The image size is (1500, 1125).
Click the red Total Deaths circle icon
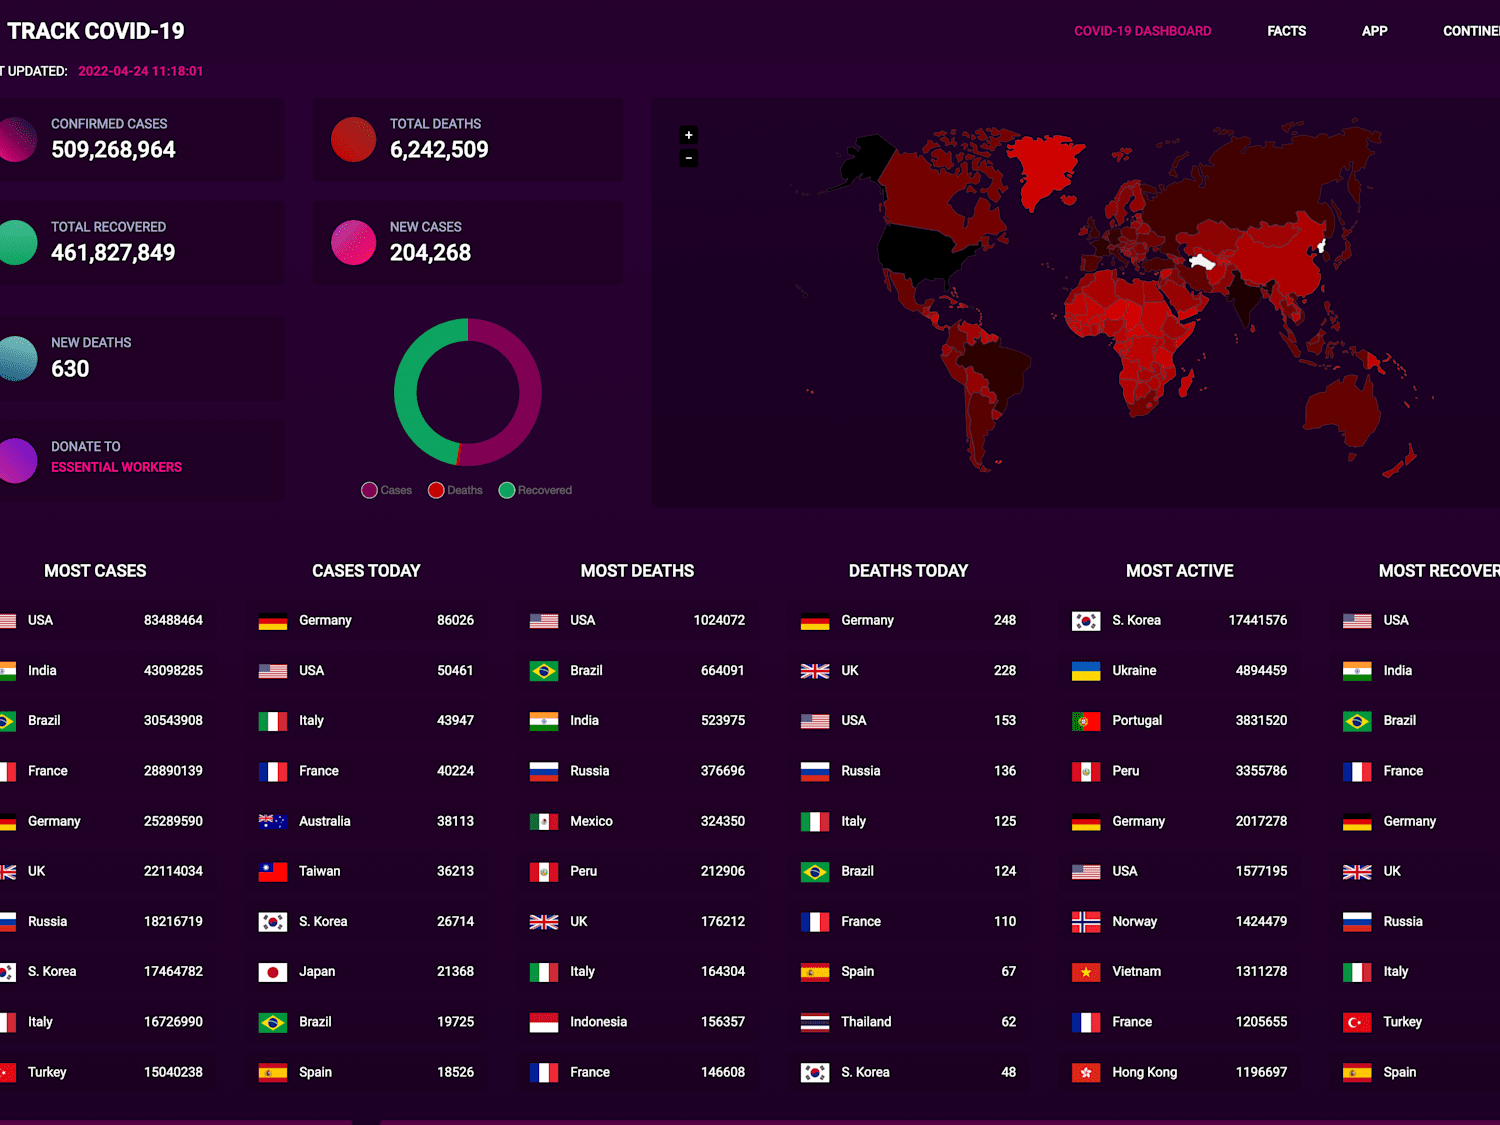pos(353,139)
